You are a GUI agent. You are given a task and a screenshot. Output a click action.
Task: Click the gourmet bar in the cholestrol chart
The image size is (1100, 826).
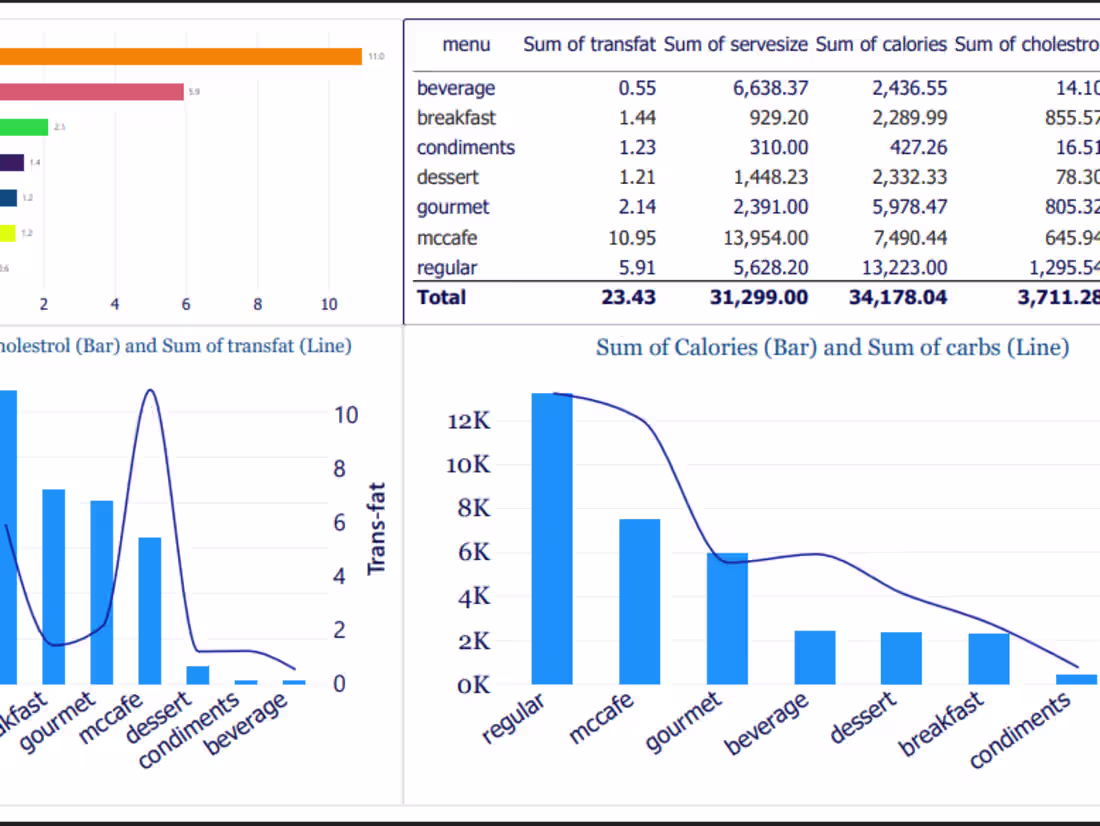coord(102,592)
